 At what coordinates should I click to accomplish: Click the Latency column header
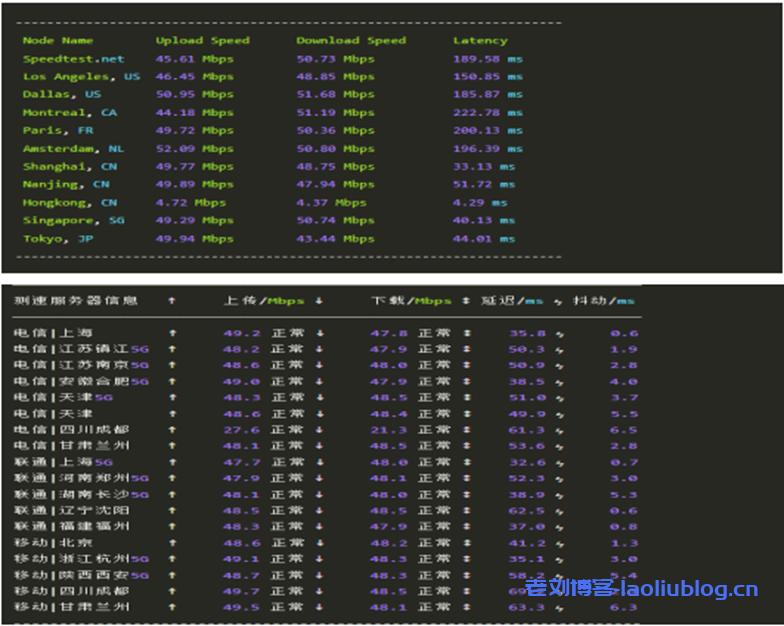click(480, 41)
